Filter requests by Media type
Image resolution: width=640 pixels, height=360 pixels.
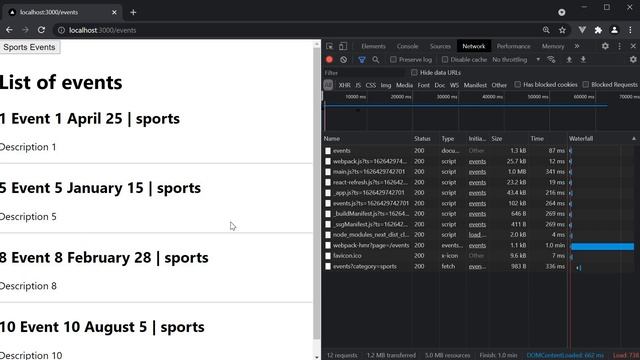[x=404, y=85]
